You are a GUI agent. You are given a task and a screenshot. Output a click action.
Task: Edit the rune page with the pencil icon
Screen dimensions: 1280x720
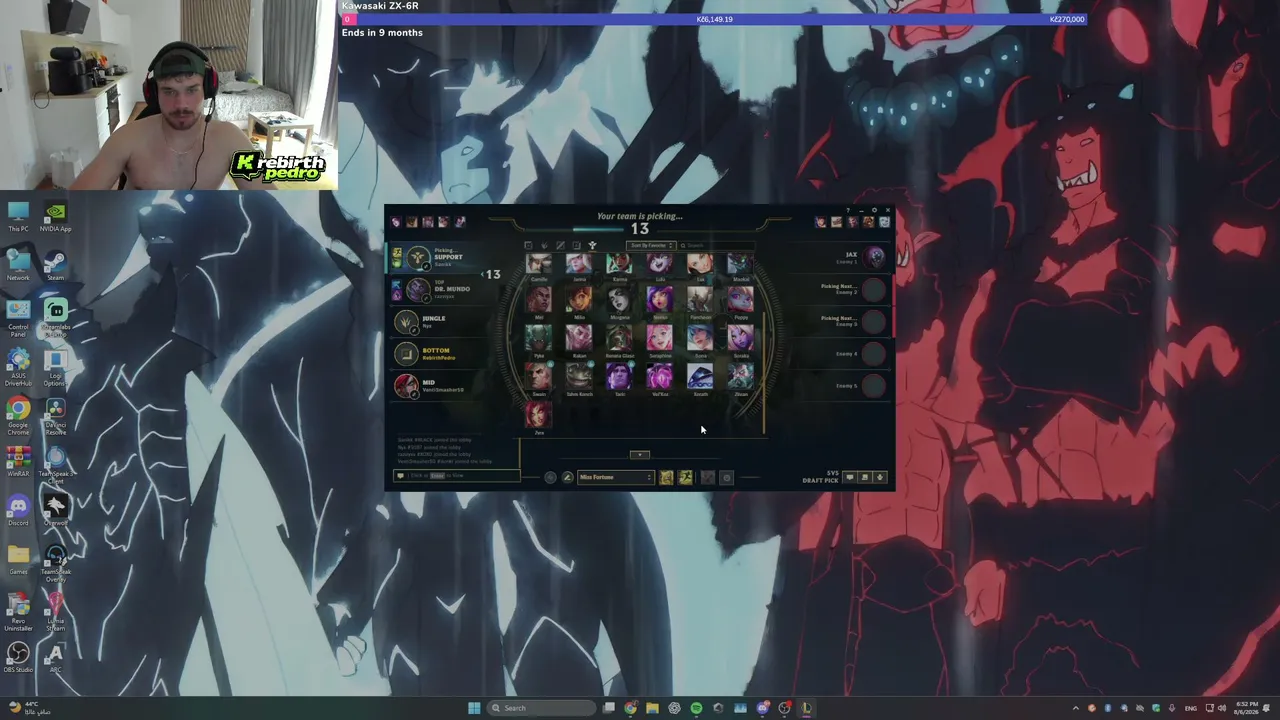567,477
